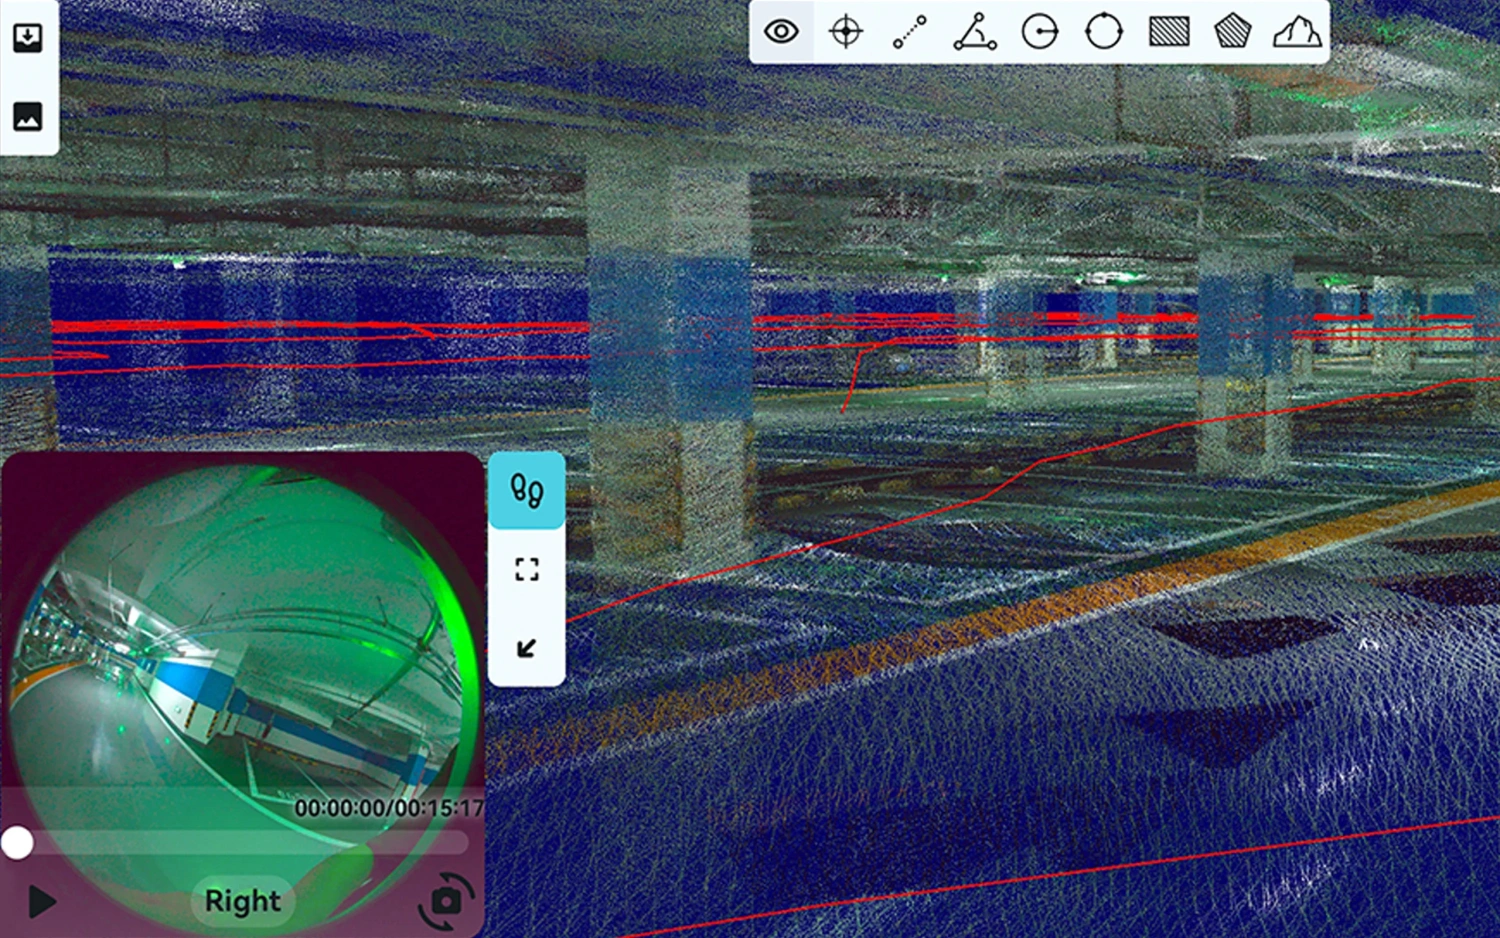This screenshot has height=938, width=1500.
Task: Click the Right camera label button
Action: (243, 901)
